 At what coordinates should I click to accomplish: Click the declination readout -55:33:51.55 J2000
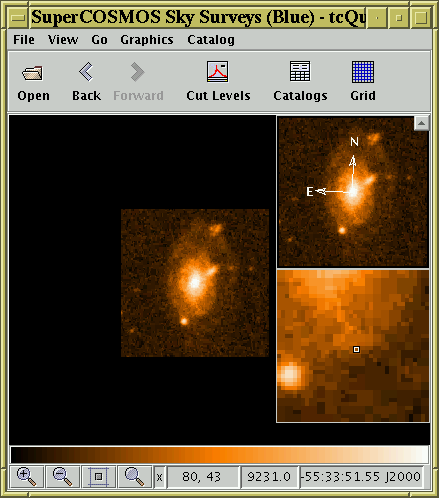(362, 477)
